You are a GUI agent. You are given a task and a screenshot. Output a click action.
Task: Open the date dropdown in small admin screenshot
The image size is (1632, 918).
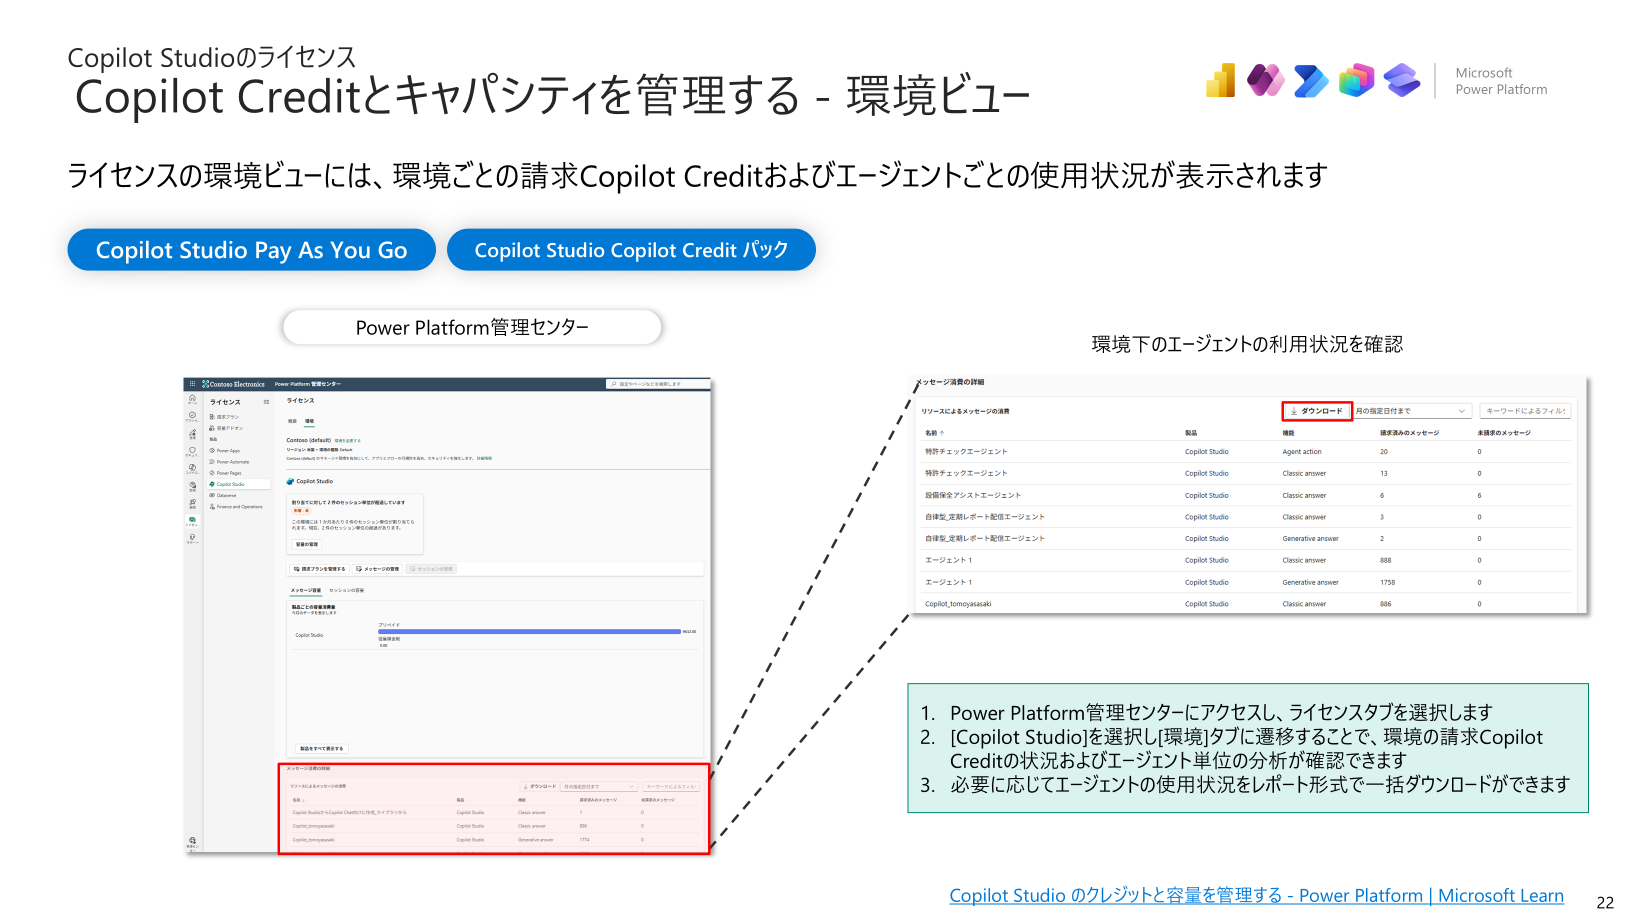click(599, 786)
